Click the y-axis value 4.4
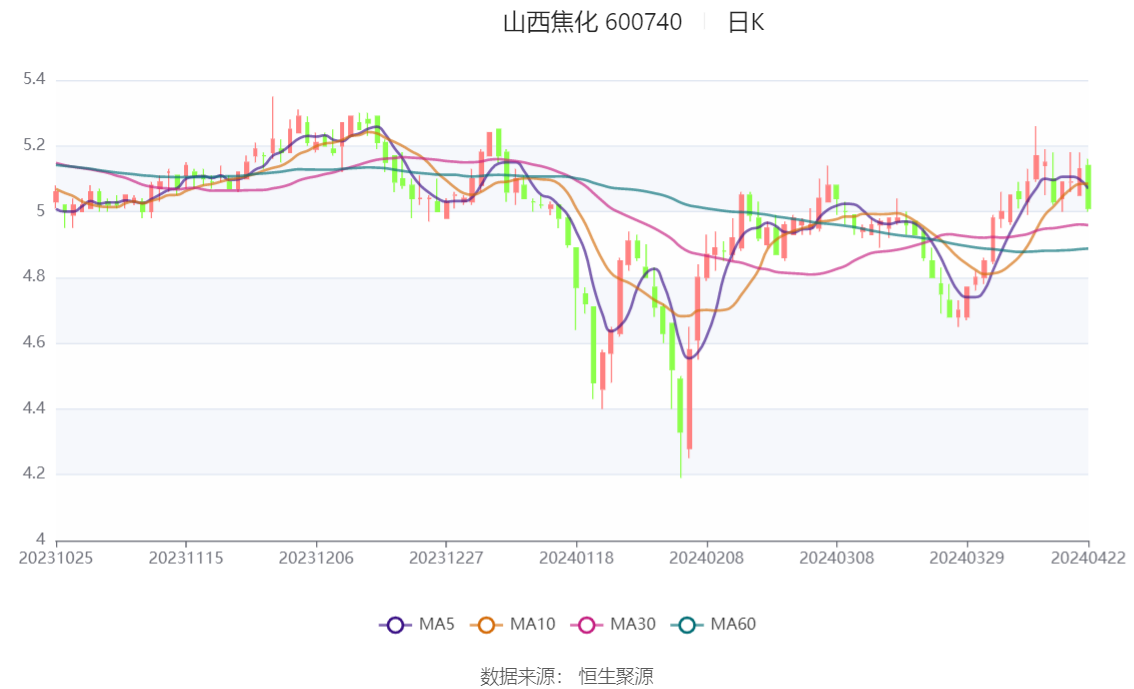The width and height of the screenshot is (1134, 689). click(x=34, y=408)
